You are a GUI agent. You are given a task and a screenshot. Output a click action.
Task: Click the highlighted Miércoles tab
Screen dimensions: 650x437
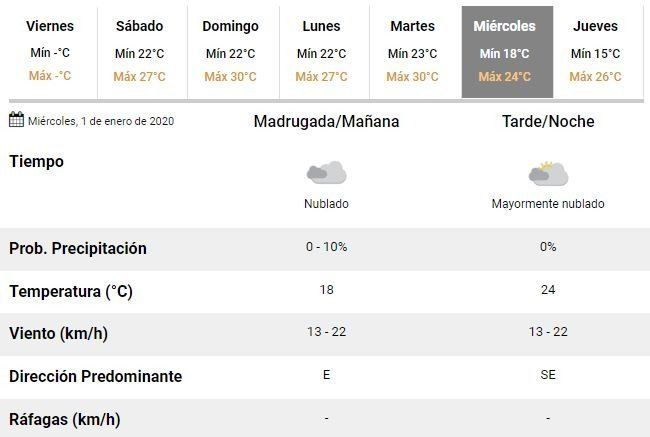point(504,52)
